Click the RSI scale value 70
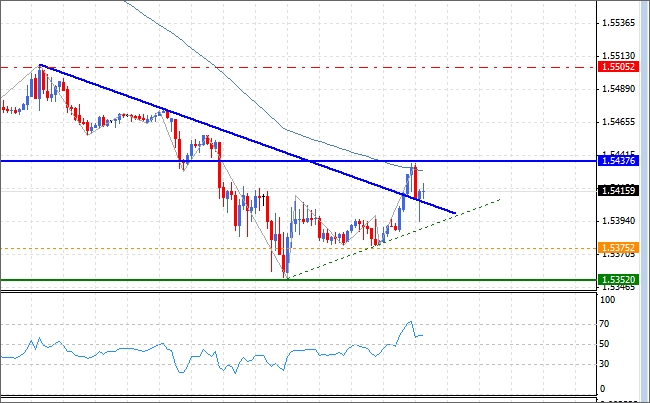 [x=604, y=324]
